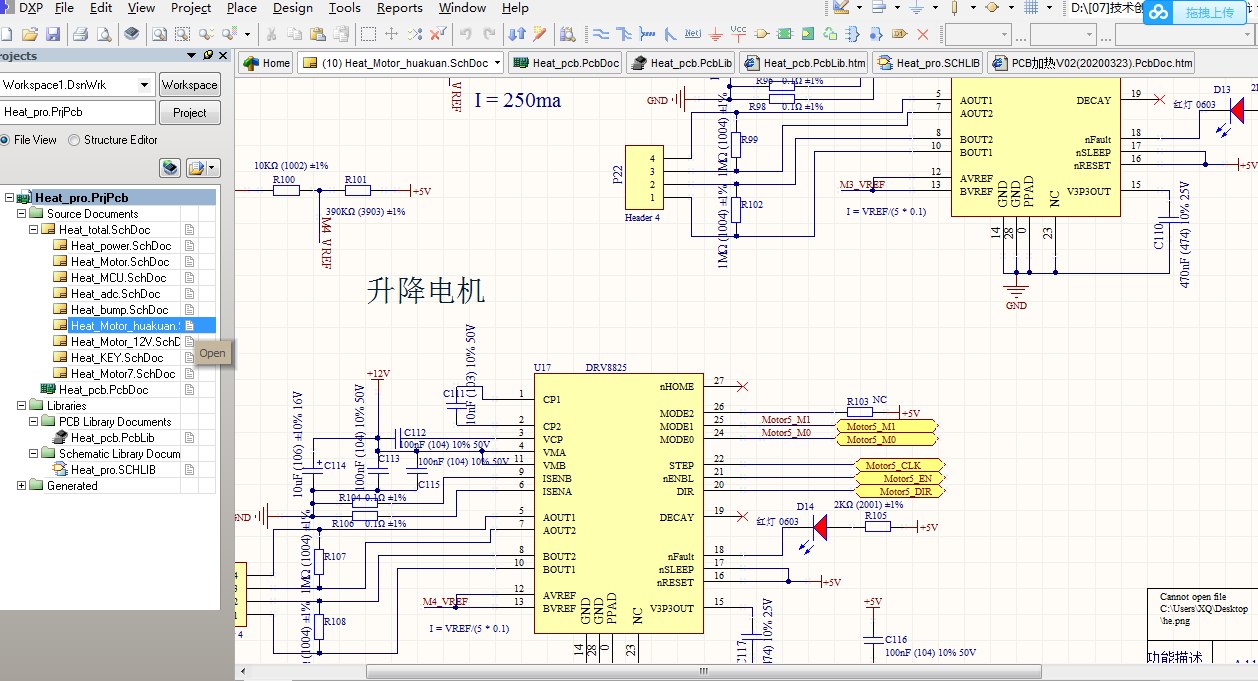This screenshot has width=1258, height=681.
Task: Click the horizontal scrollbar under the schematic
Action: click(x=704, y=672)
